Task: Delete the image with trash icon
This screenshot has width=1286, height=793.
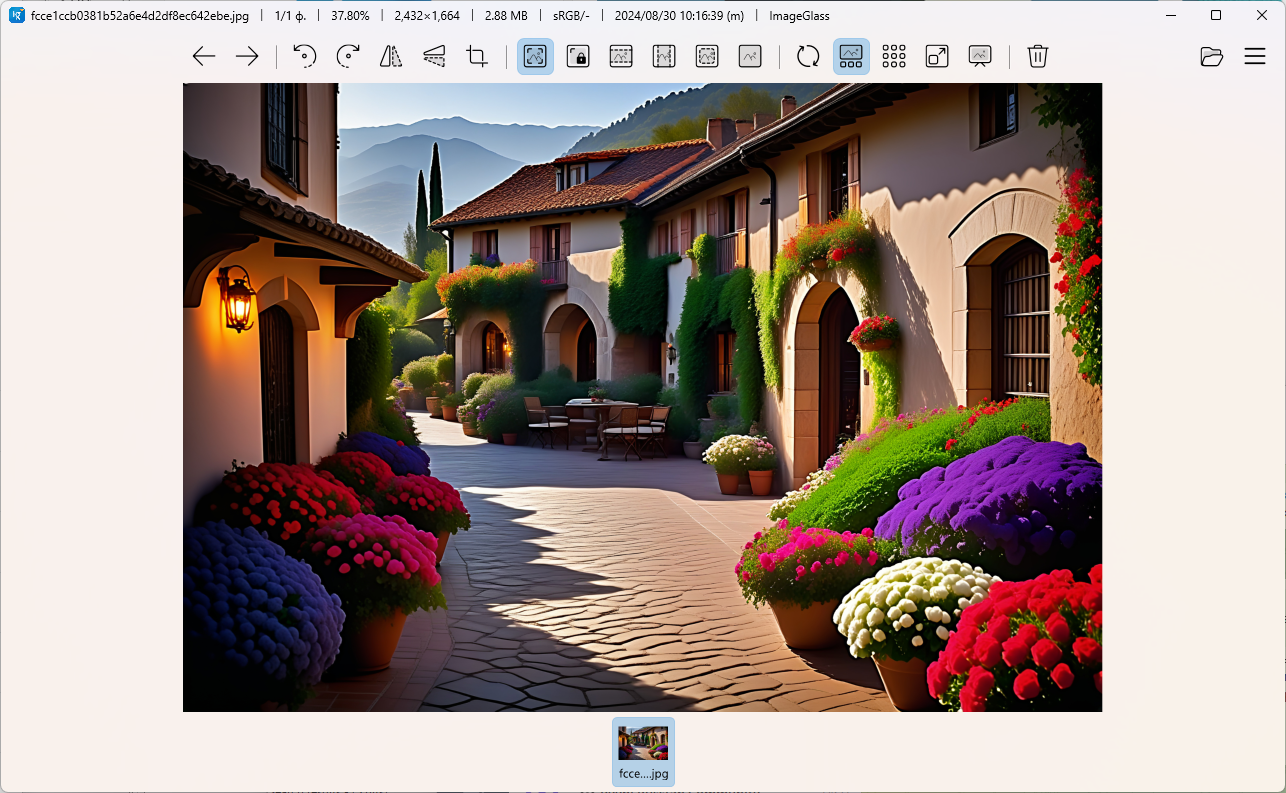Action: [1038, 57]
